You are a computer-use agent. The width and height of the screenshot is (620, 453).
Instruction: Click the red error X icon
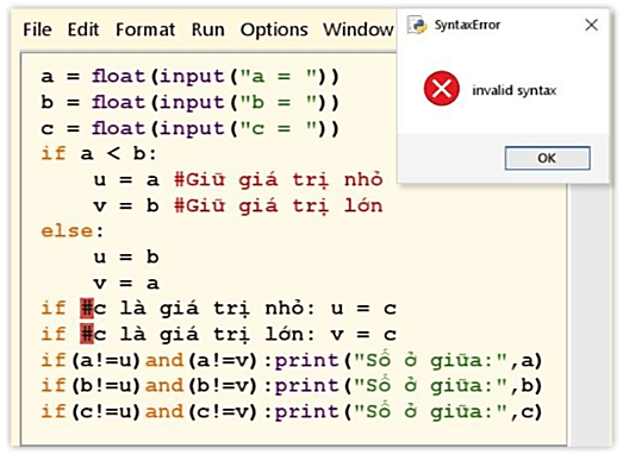440,90
